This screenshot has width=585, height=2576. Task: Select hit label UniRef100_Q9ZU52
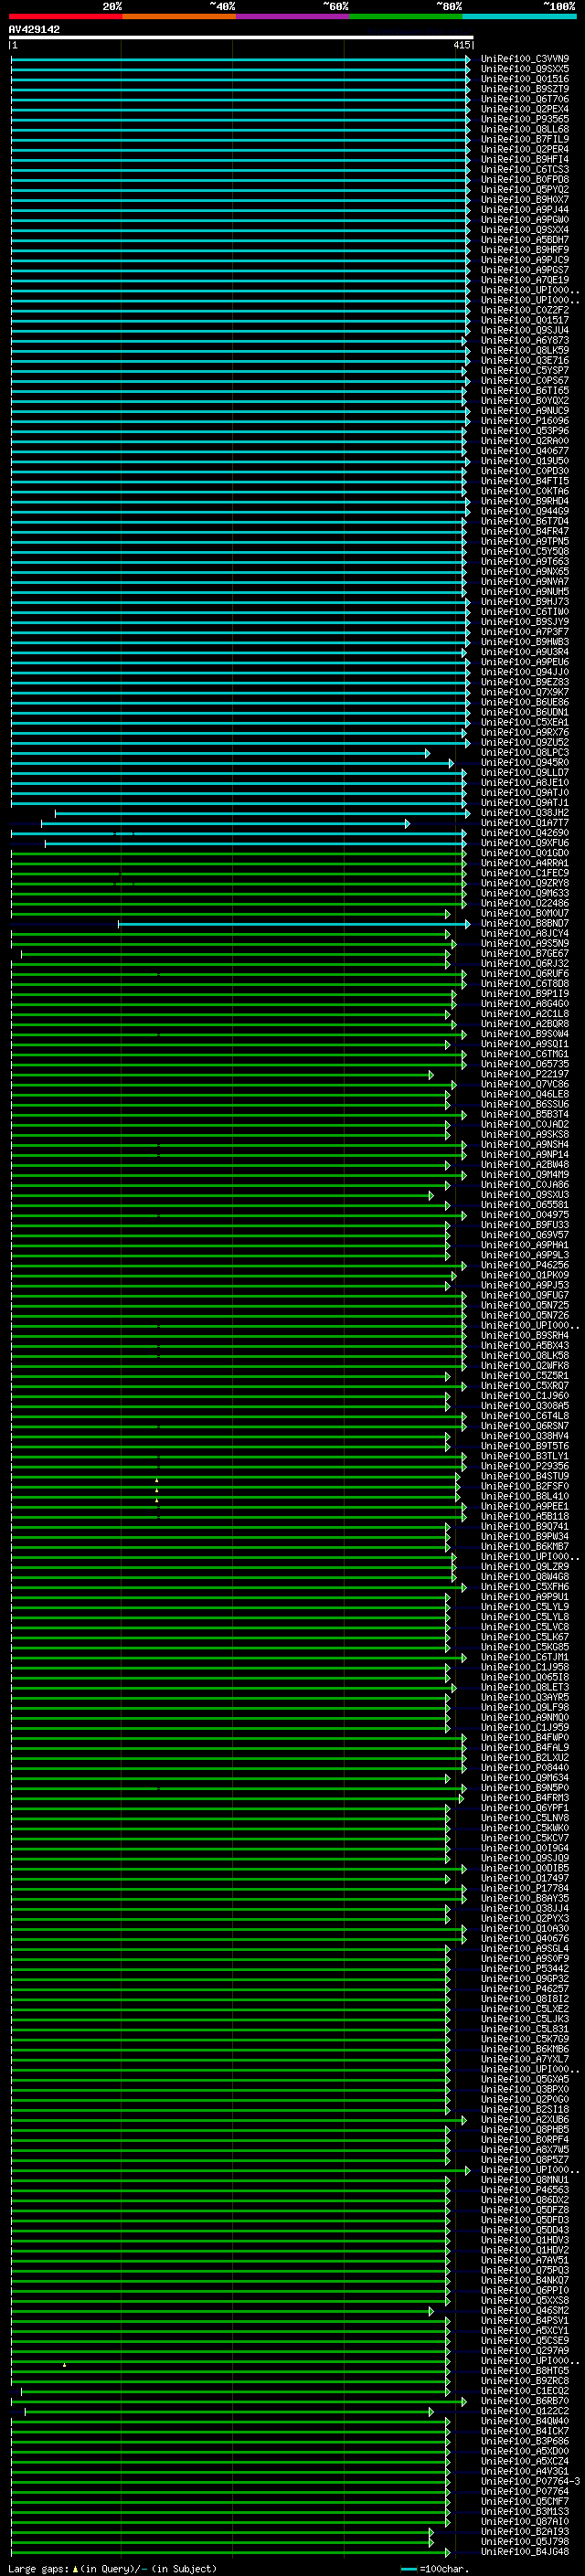[524, 743]
